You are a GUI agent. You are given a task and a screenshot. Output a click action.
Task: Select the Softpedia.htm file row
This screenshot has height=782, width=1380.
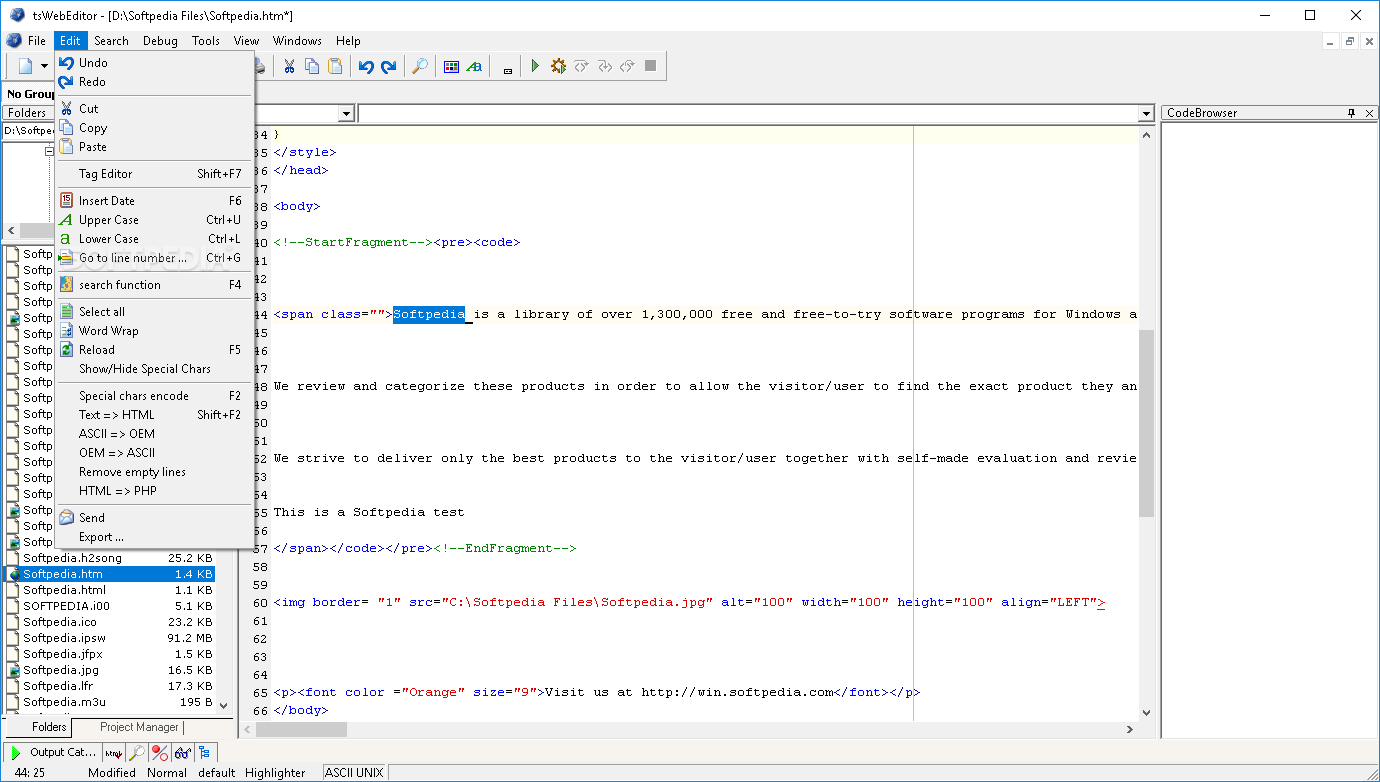(x=110, y=574)
